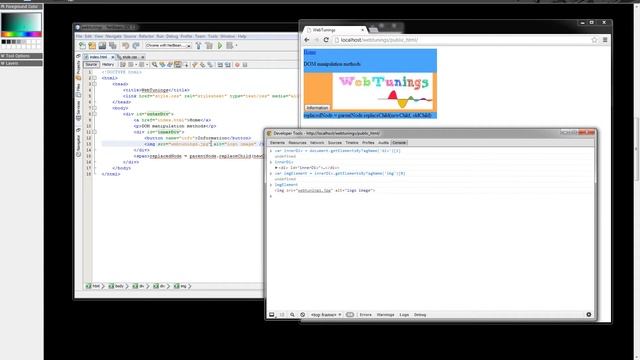
Task: Select the Source view button in editor
Action: pyautogui.click(x=91, y=64)
